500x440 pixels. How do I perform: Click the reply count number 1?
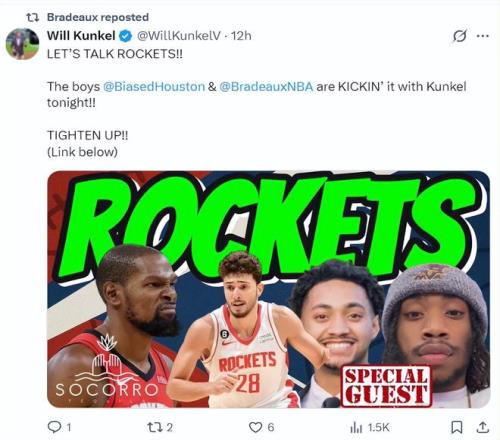(x=69, y=427)
